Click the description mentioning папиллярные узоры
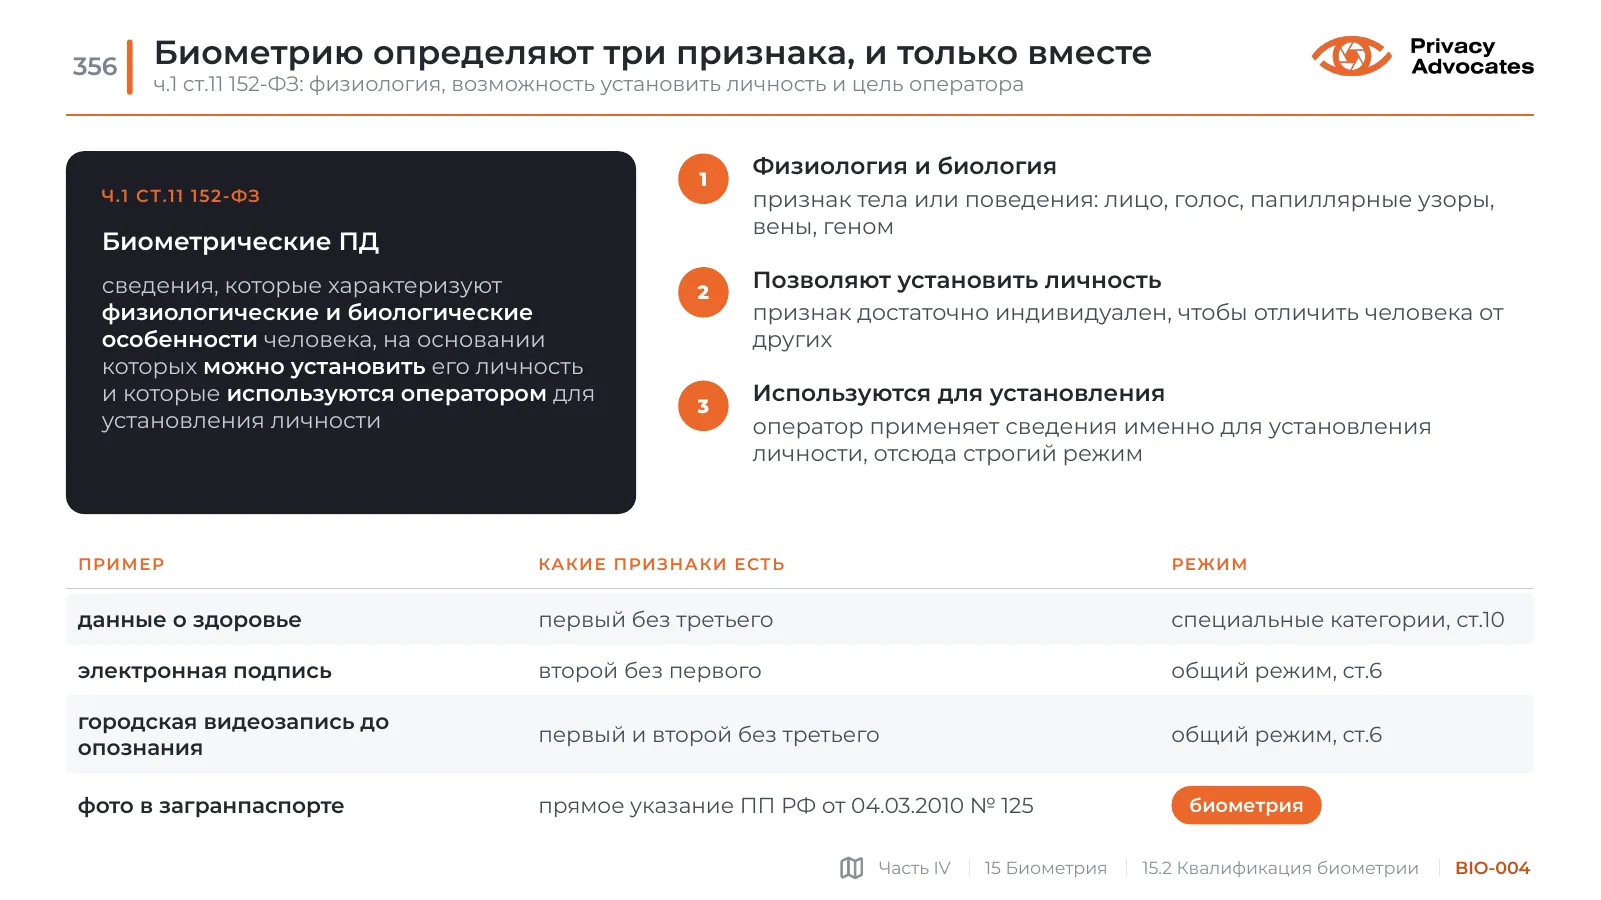1601x900 pixels. 1123,213
